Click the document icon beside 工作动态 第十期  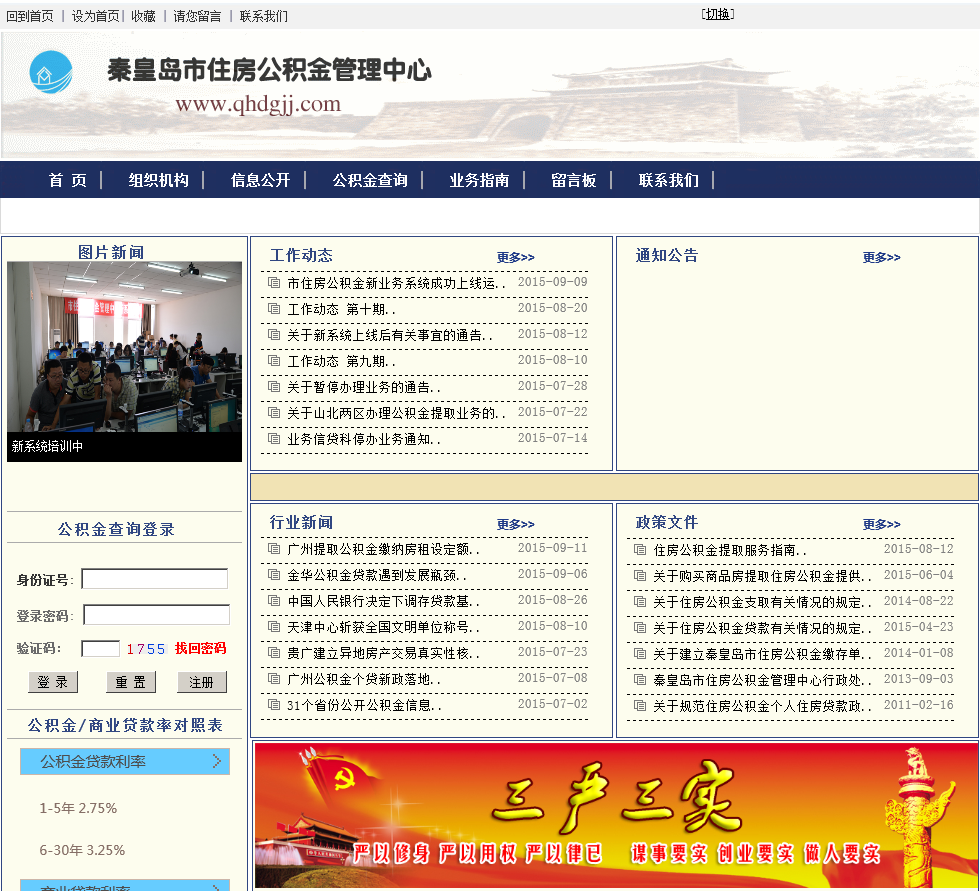tap(274, 309)
